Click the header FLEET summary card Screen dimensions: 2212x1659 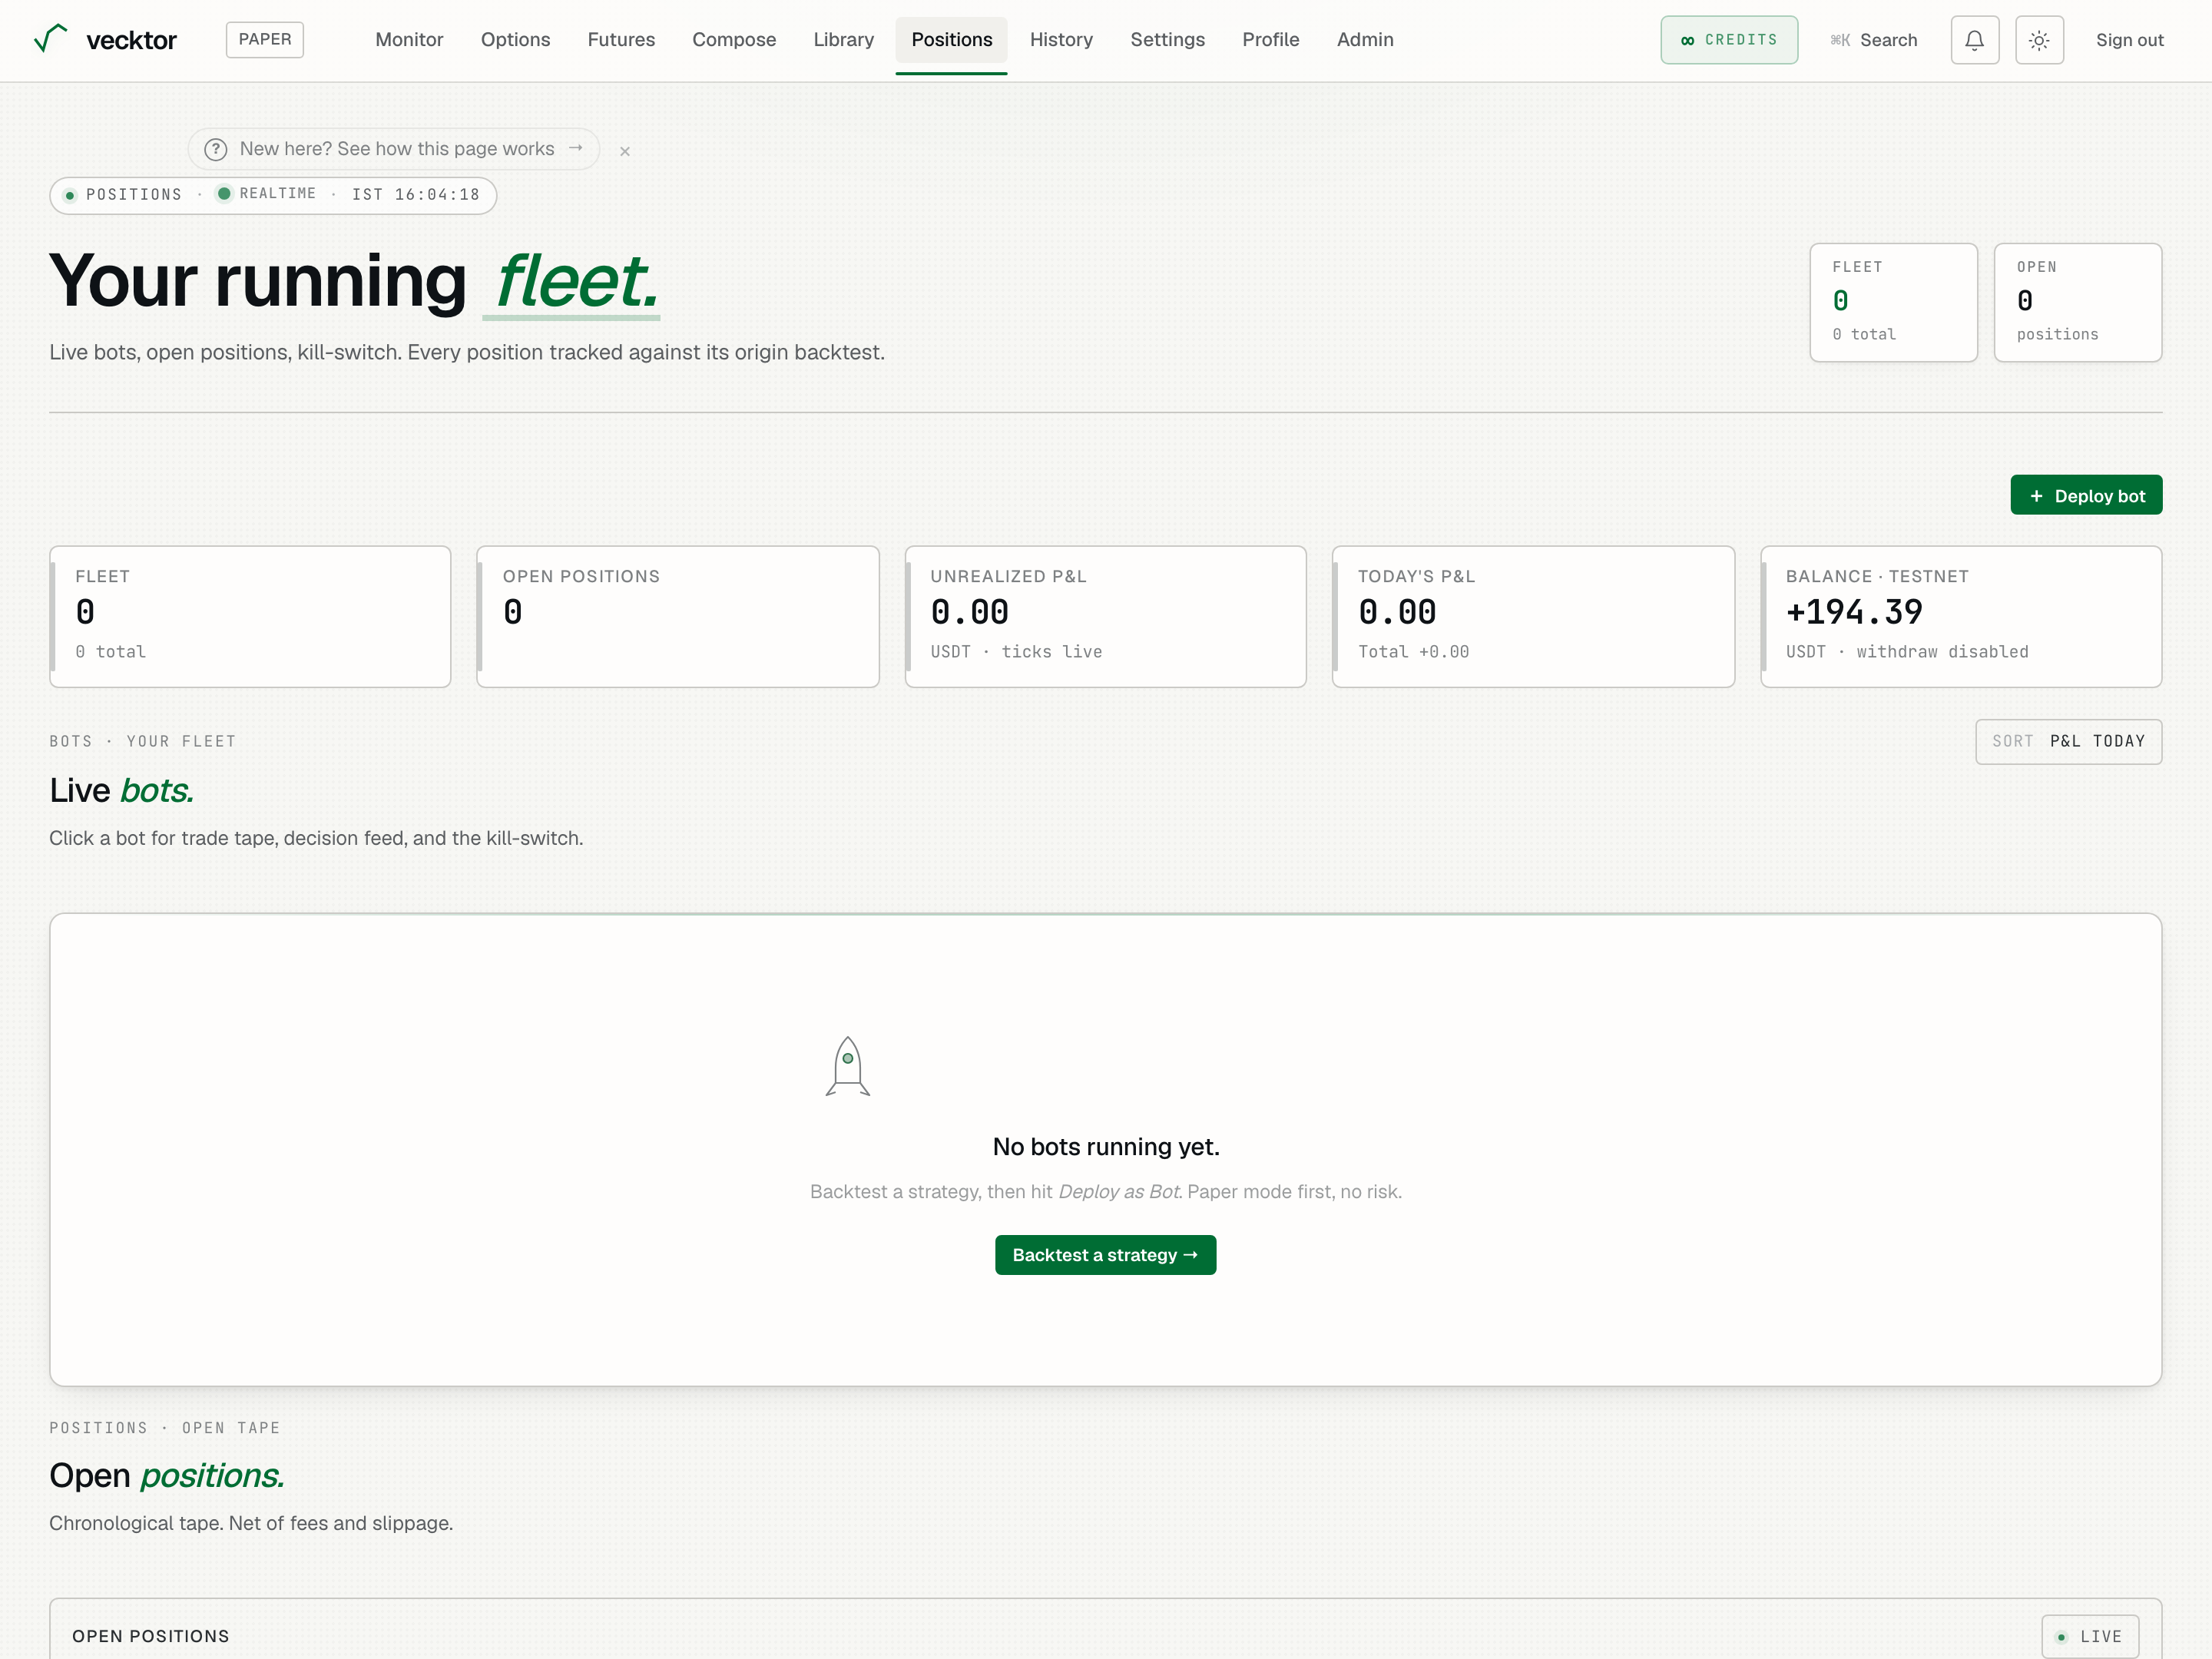point(1893,302)
